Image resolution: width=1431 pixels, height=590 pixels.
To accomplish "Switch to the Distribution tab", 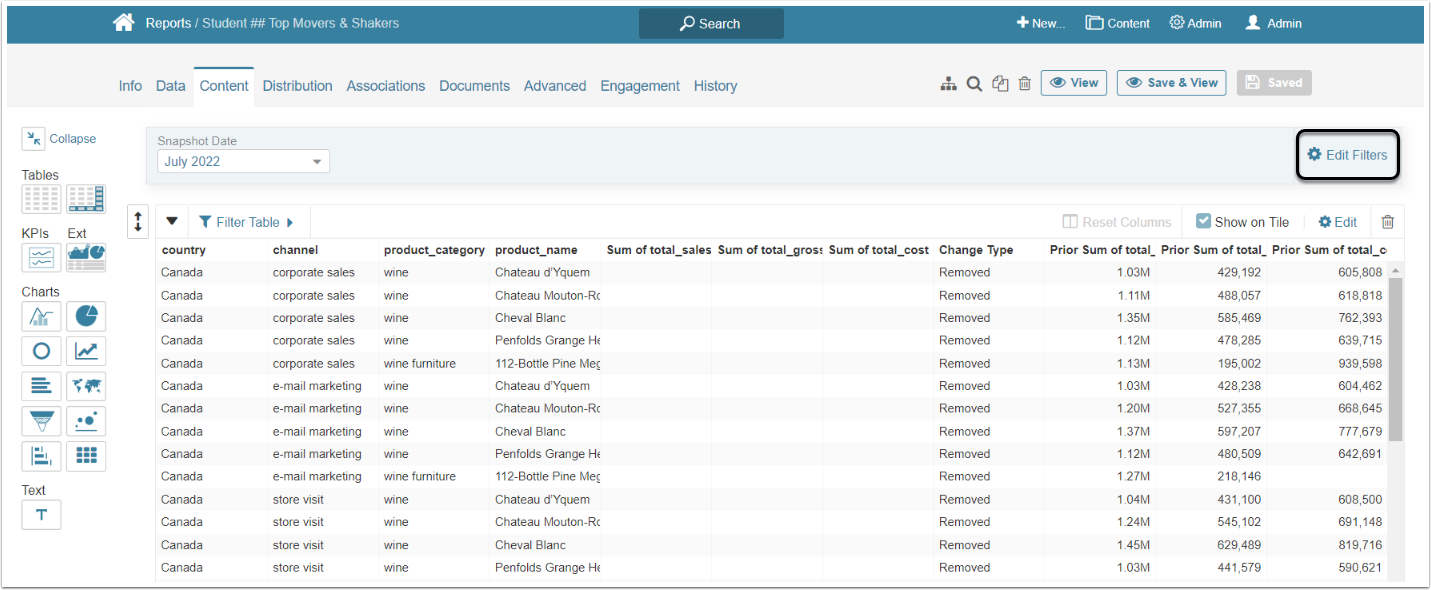I will tap(297, 86).
